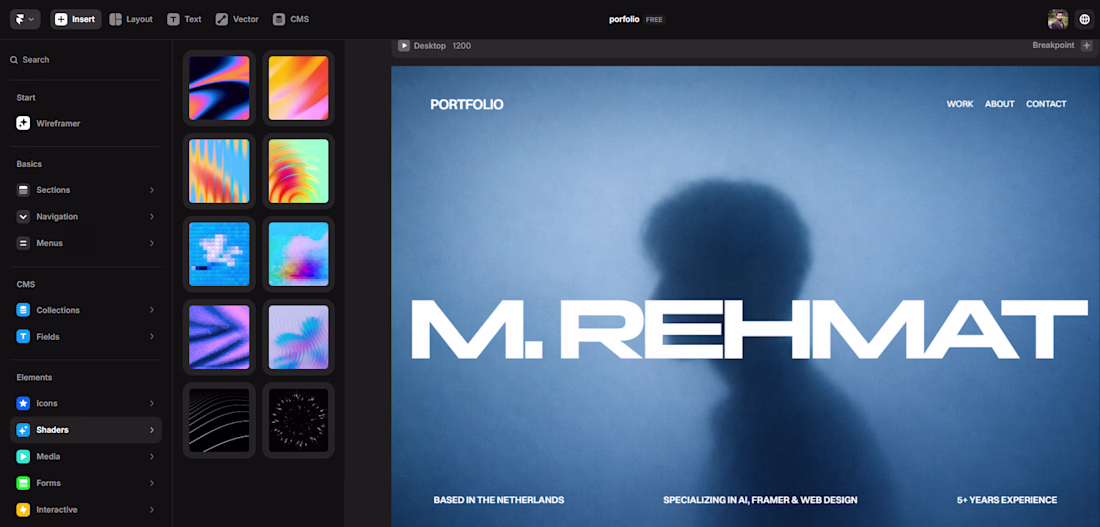Open the CMS tab in toolbar
Viewport: 1100px width, 527px height.
pos(291,20)
